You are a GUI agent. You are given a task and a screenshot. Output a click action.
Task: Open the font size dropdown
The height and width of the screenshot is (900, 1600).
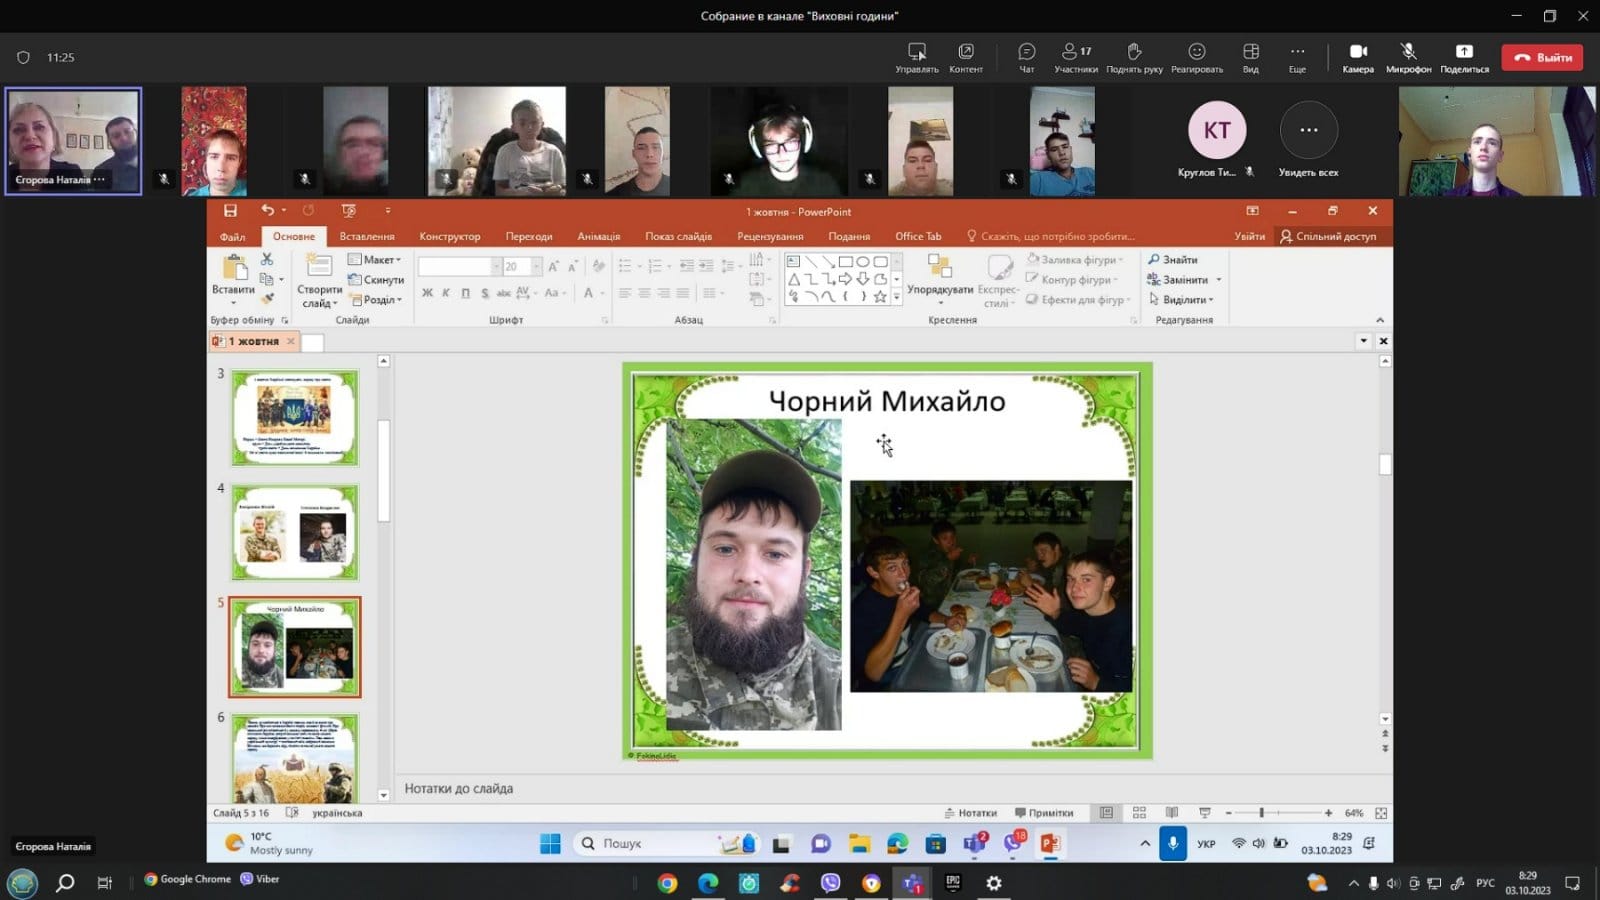click(x=536, y=266)
